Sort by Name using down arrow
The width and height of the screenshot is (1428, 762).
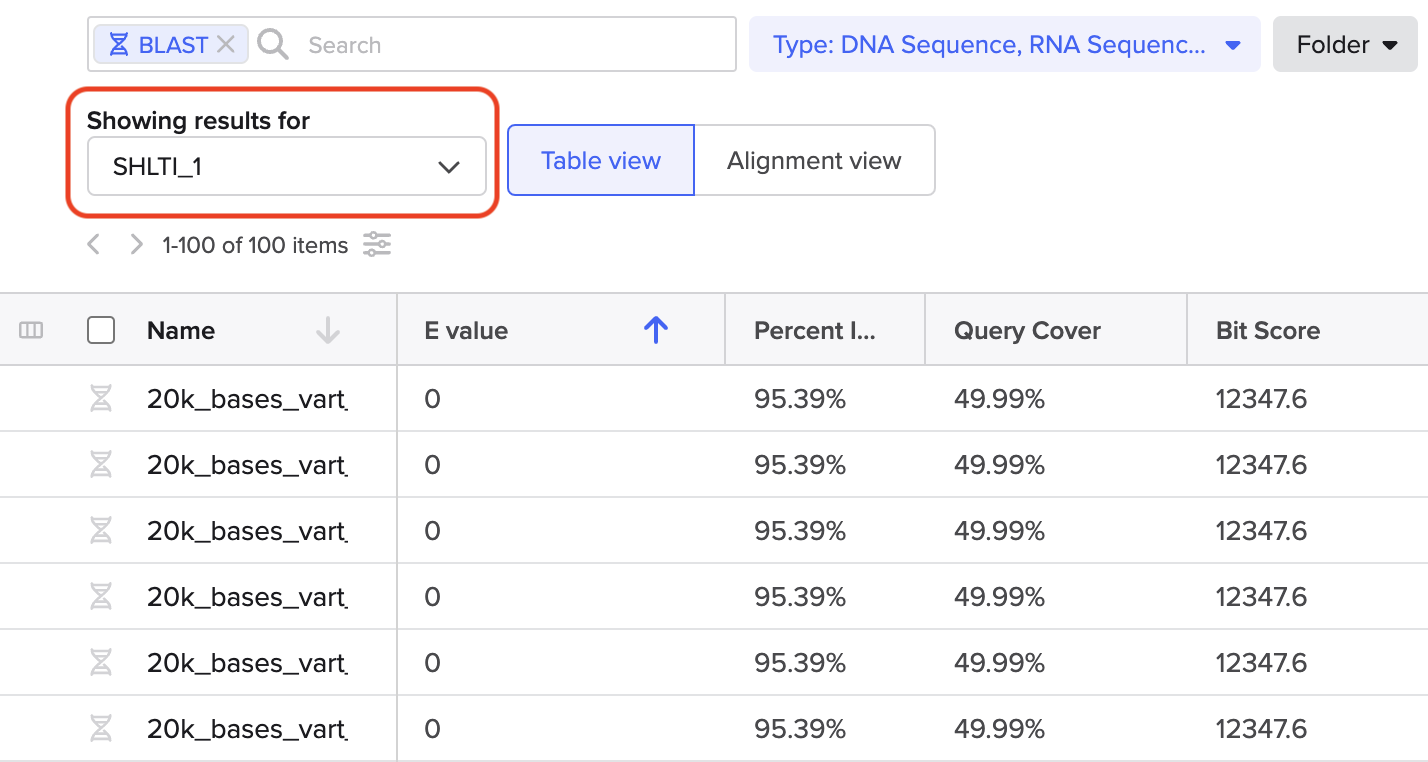pyautogui.click(x=327, y=331)
